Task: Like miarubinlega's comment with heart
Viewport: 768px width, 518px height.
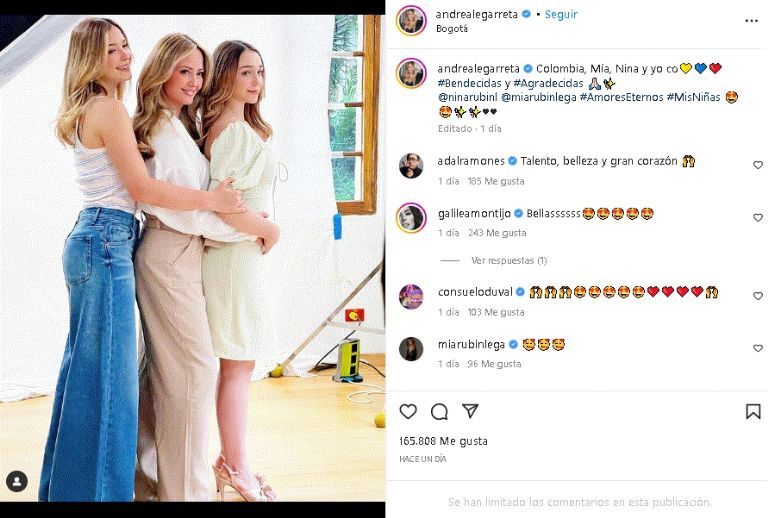Action: point(757,348)
